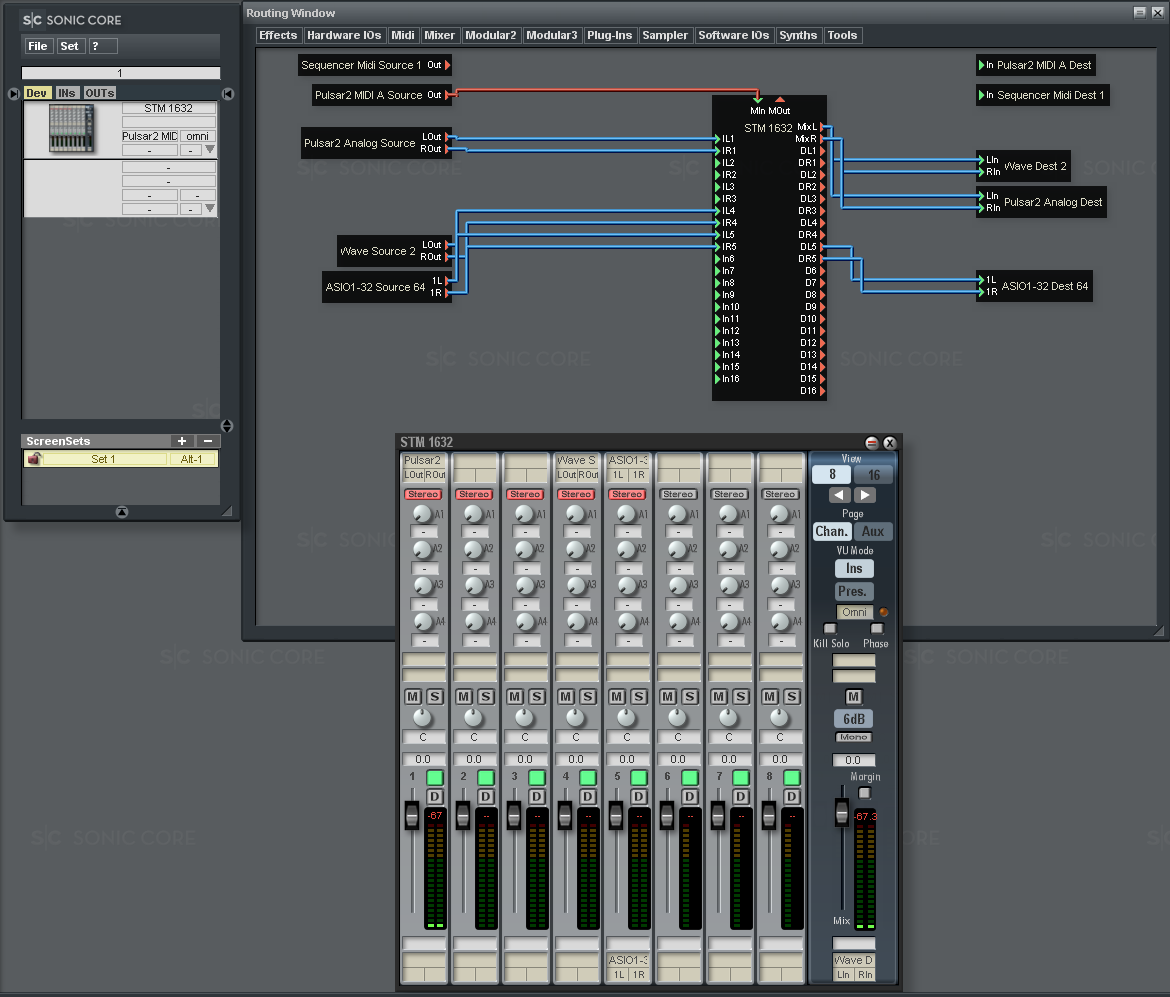
Task: Click channel 8 volume fader handle
Action: click(769, 815)
